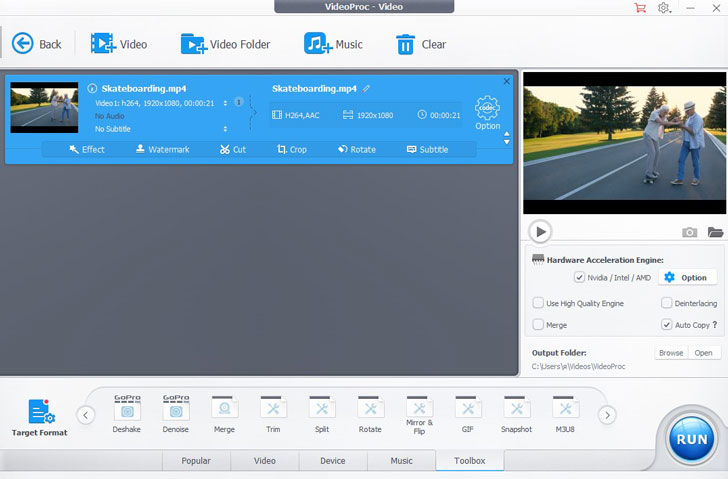The image size is (728, 479).
Task: Open Rotate in the blue video toolbar
Action: [x=357, y=149]
